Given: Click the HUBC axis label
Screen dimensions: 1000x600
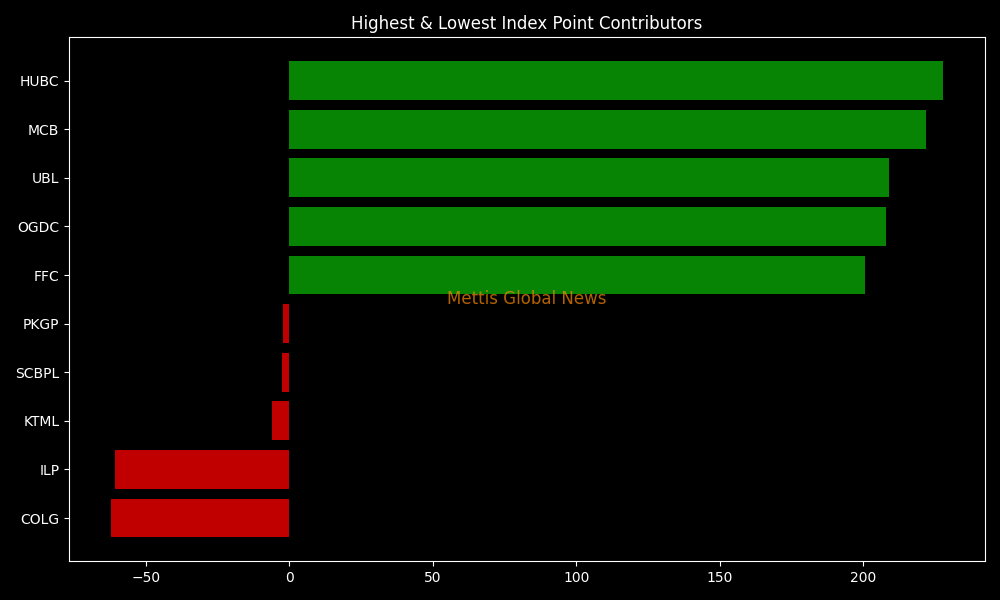Looking at the screenshot, I should click(x=39, y=82).
